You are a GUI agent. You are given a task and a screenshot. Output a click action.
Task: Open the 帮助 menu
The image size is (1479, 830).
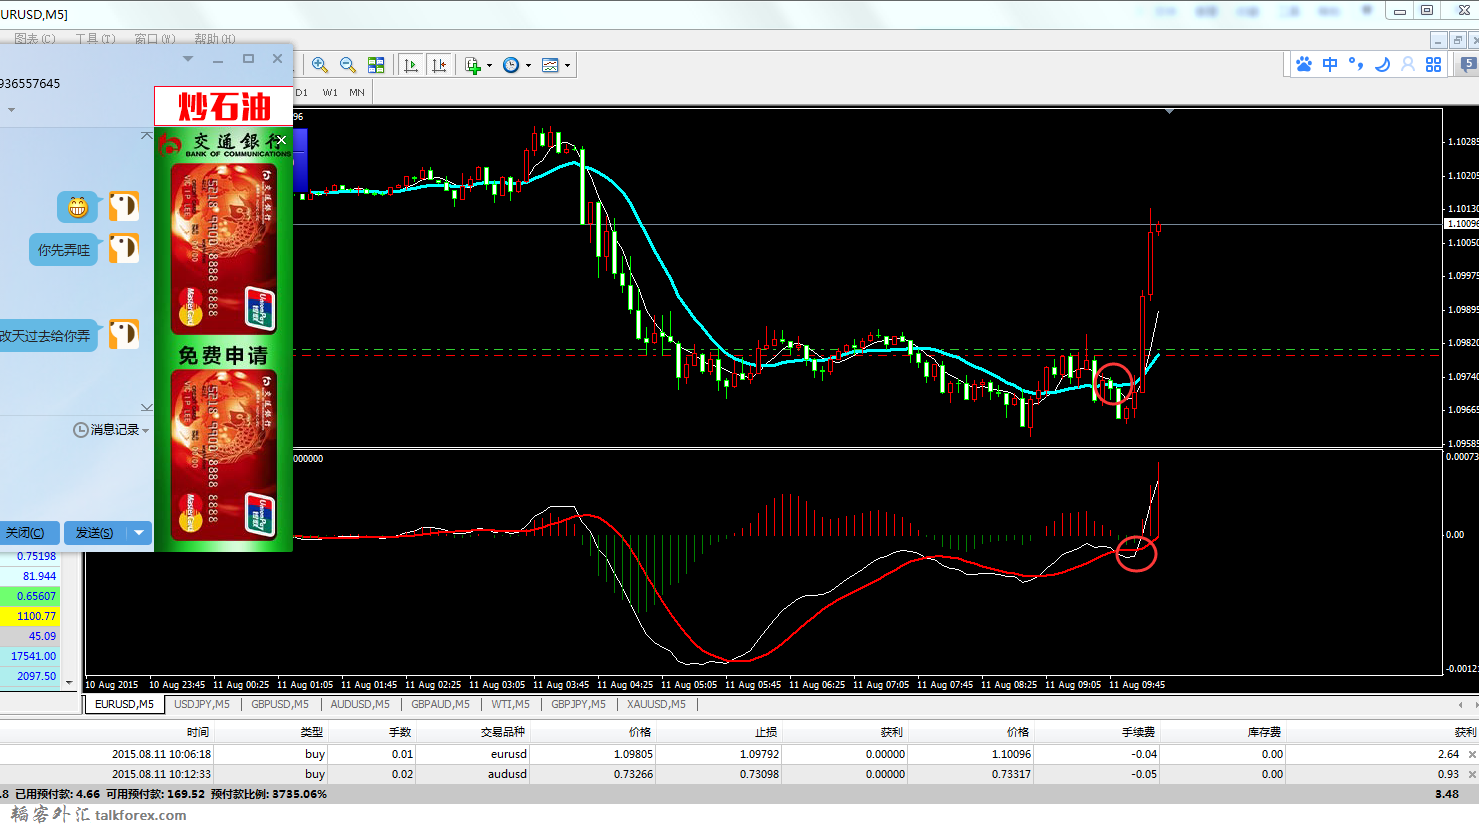[214, 39]
